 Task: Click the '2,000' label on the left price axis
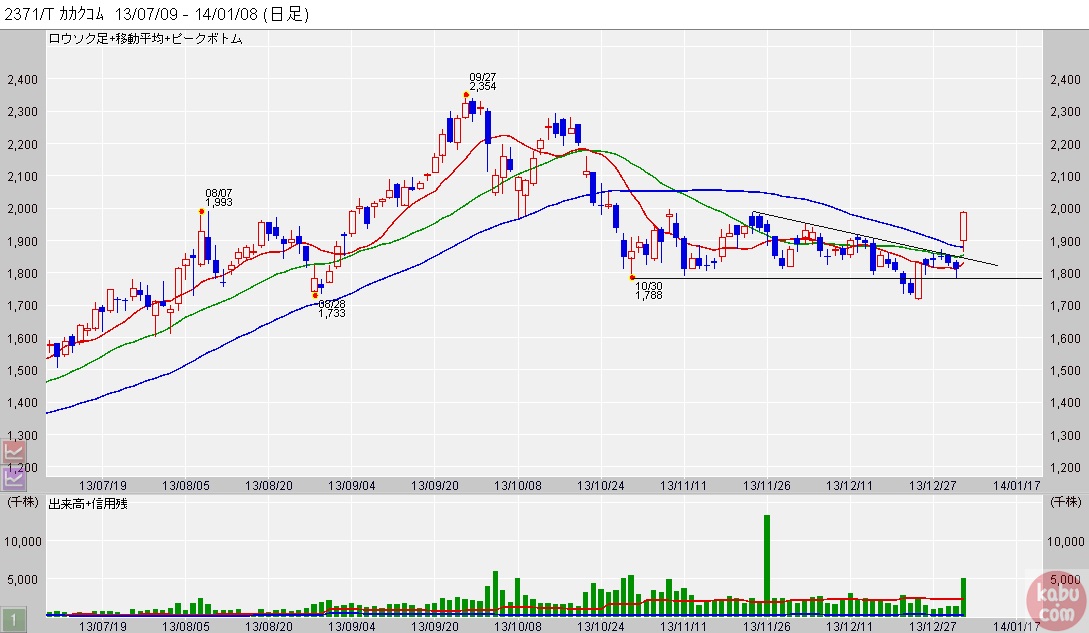pyautogui.click(x=22, y=208)
